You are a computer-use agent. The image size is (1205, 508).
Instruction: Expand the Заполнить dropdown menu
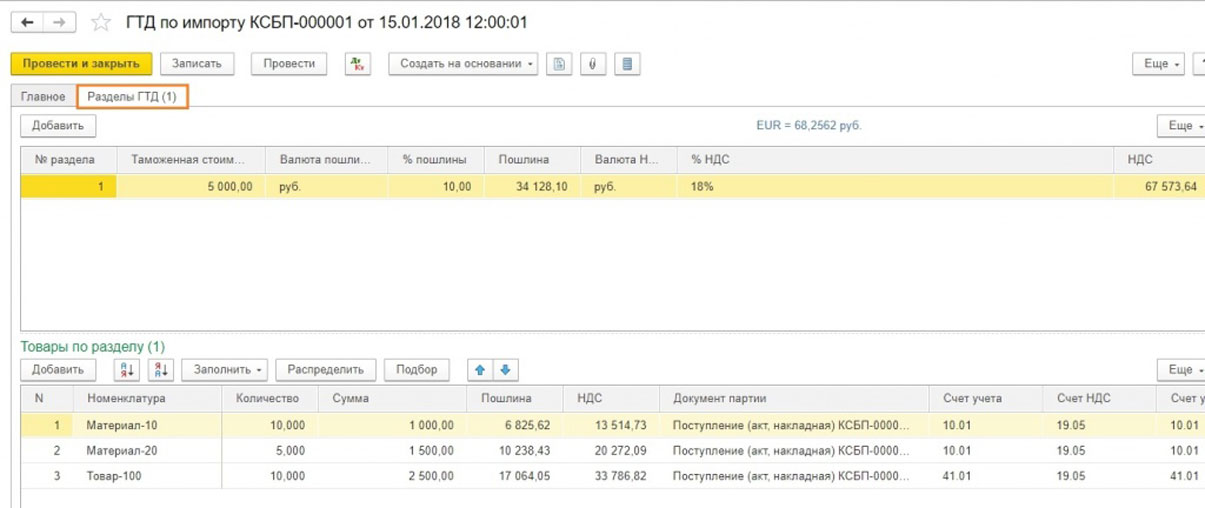click(228, 370)
